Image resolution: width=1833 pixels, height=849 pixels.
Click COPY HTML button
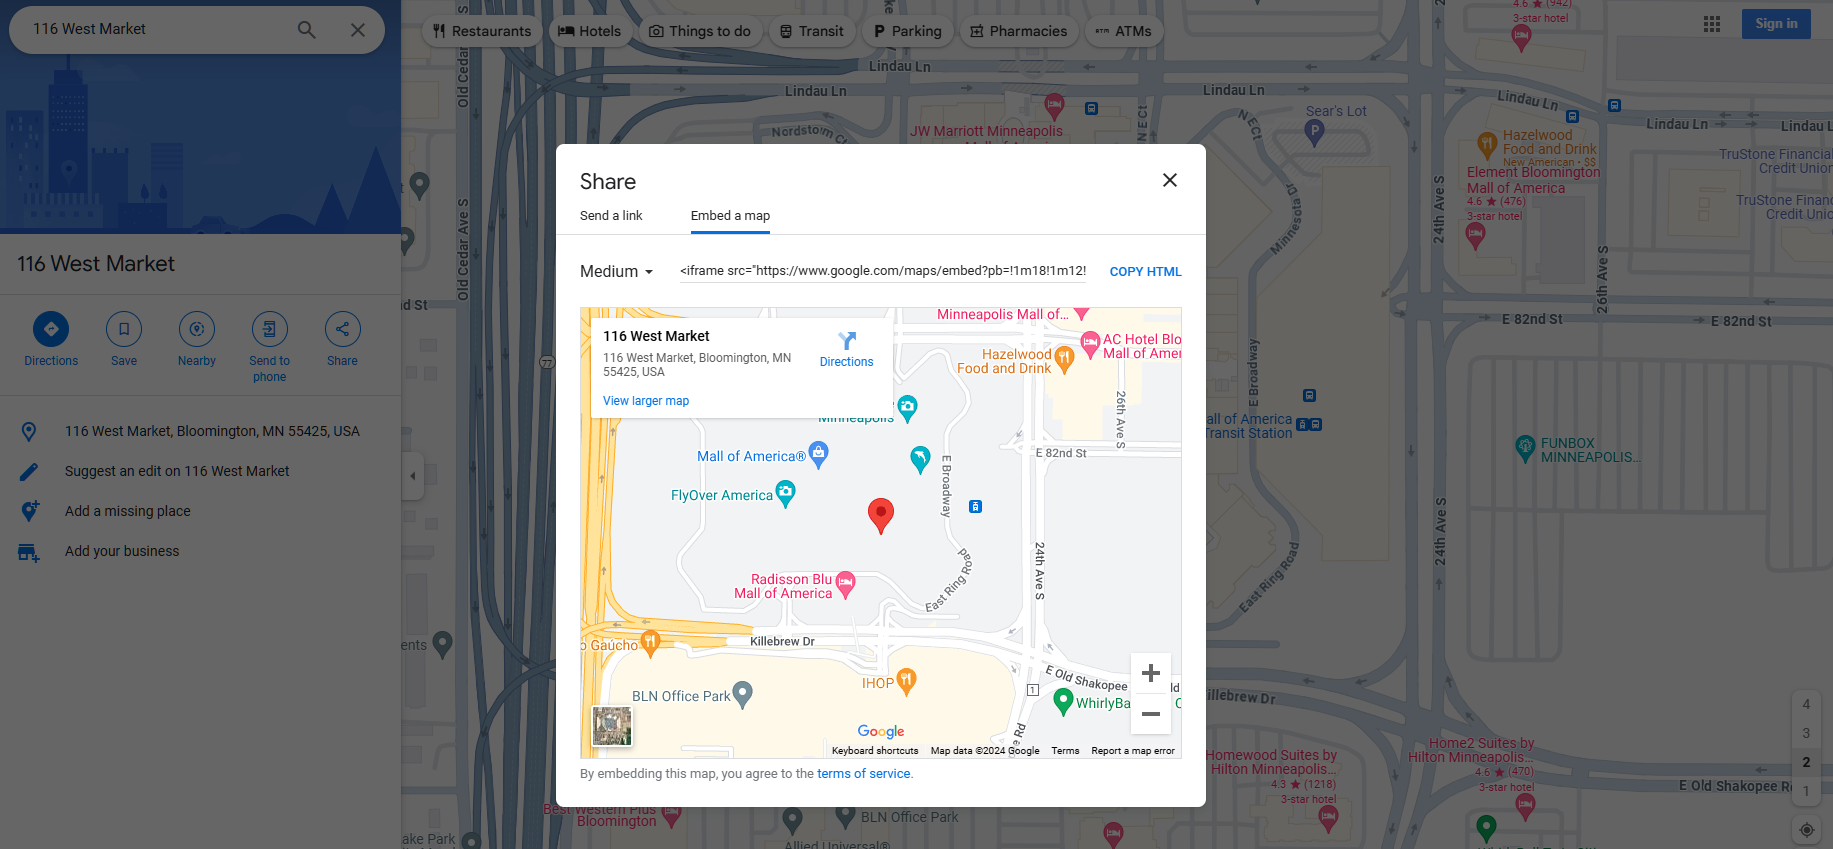(1145, 272)
